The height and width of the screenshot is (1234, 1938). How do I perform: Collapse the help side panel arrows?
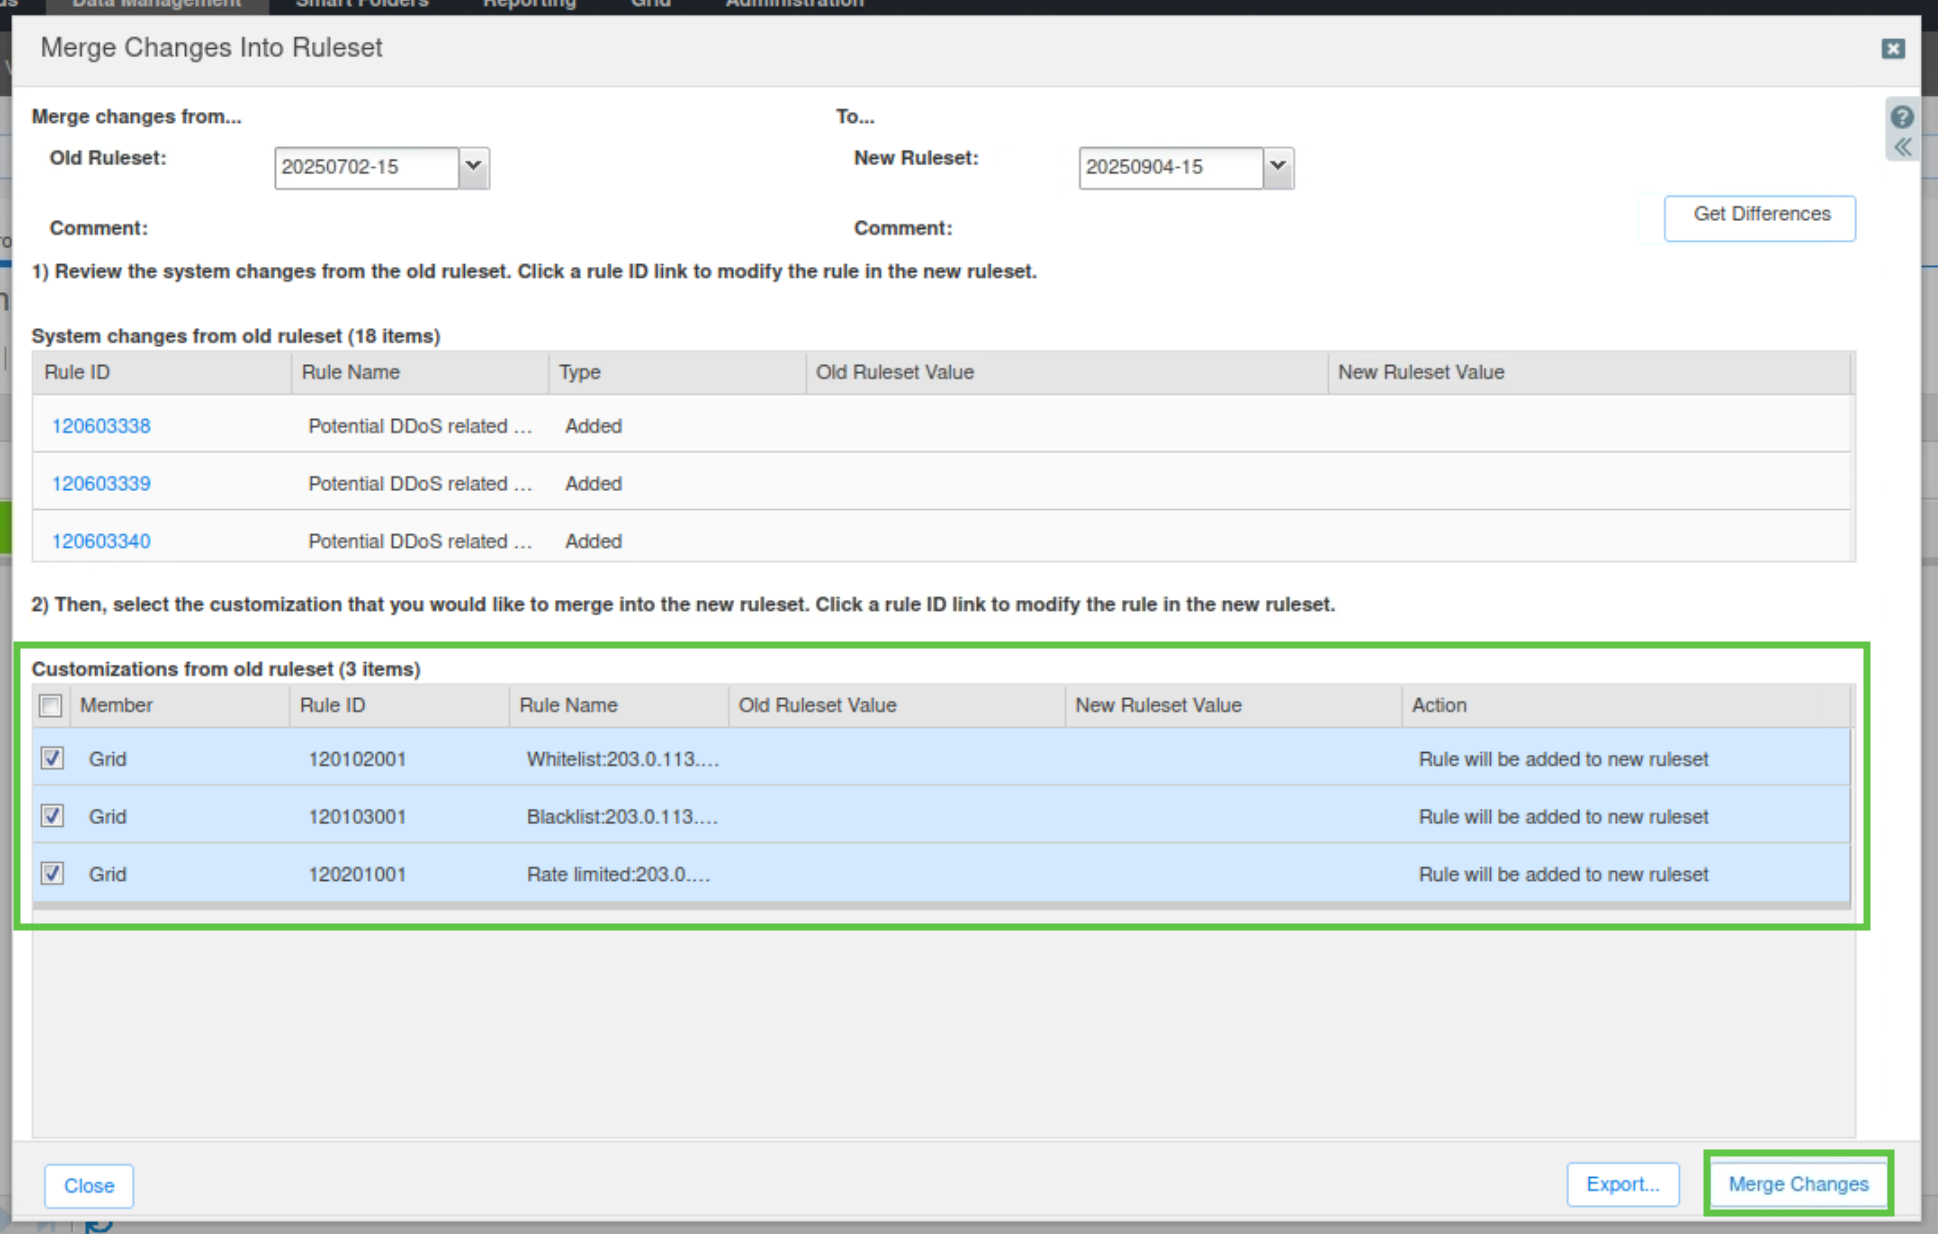pyautogui.click(x=1901, y=147)
